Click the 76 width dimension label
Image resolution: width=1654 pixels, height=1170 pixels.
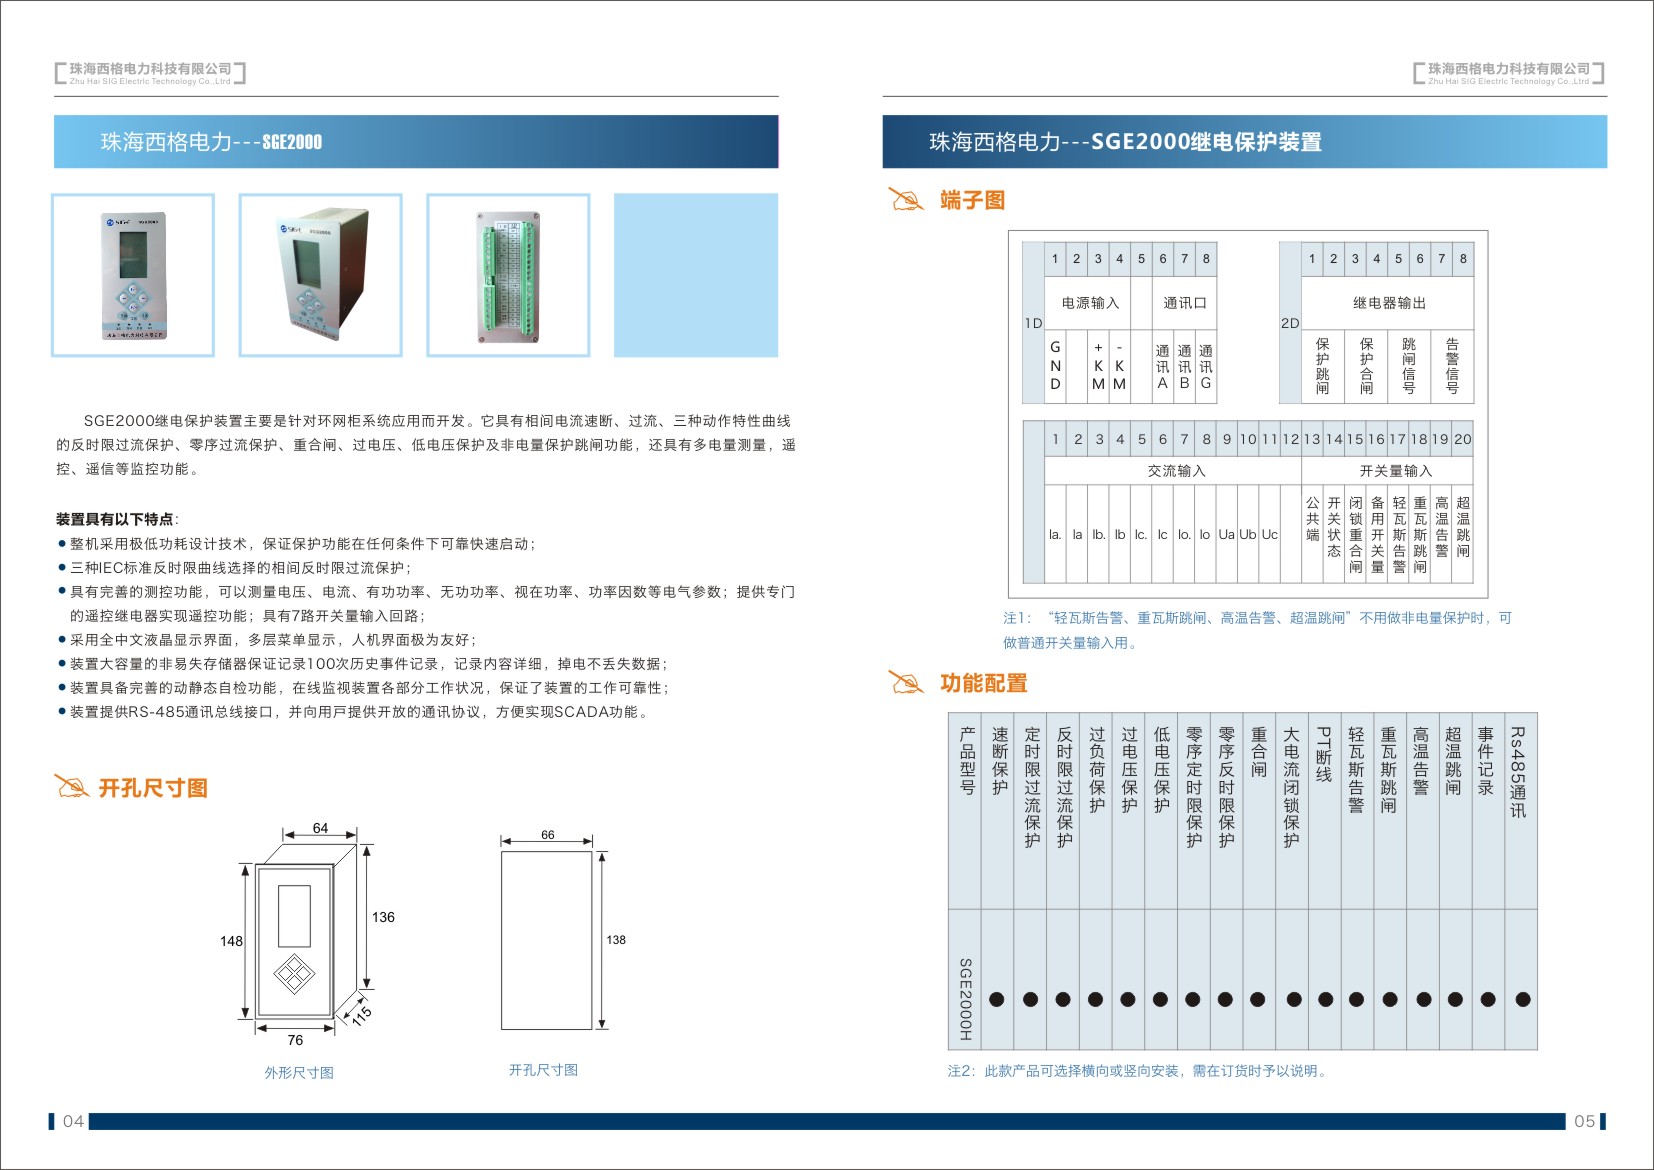[x=295, y=1040]
